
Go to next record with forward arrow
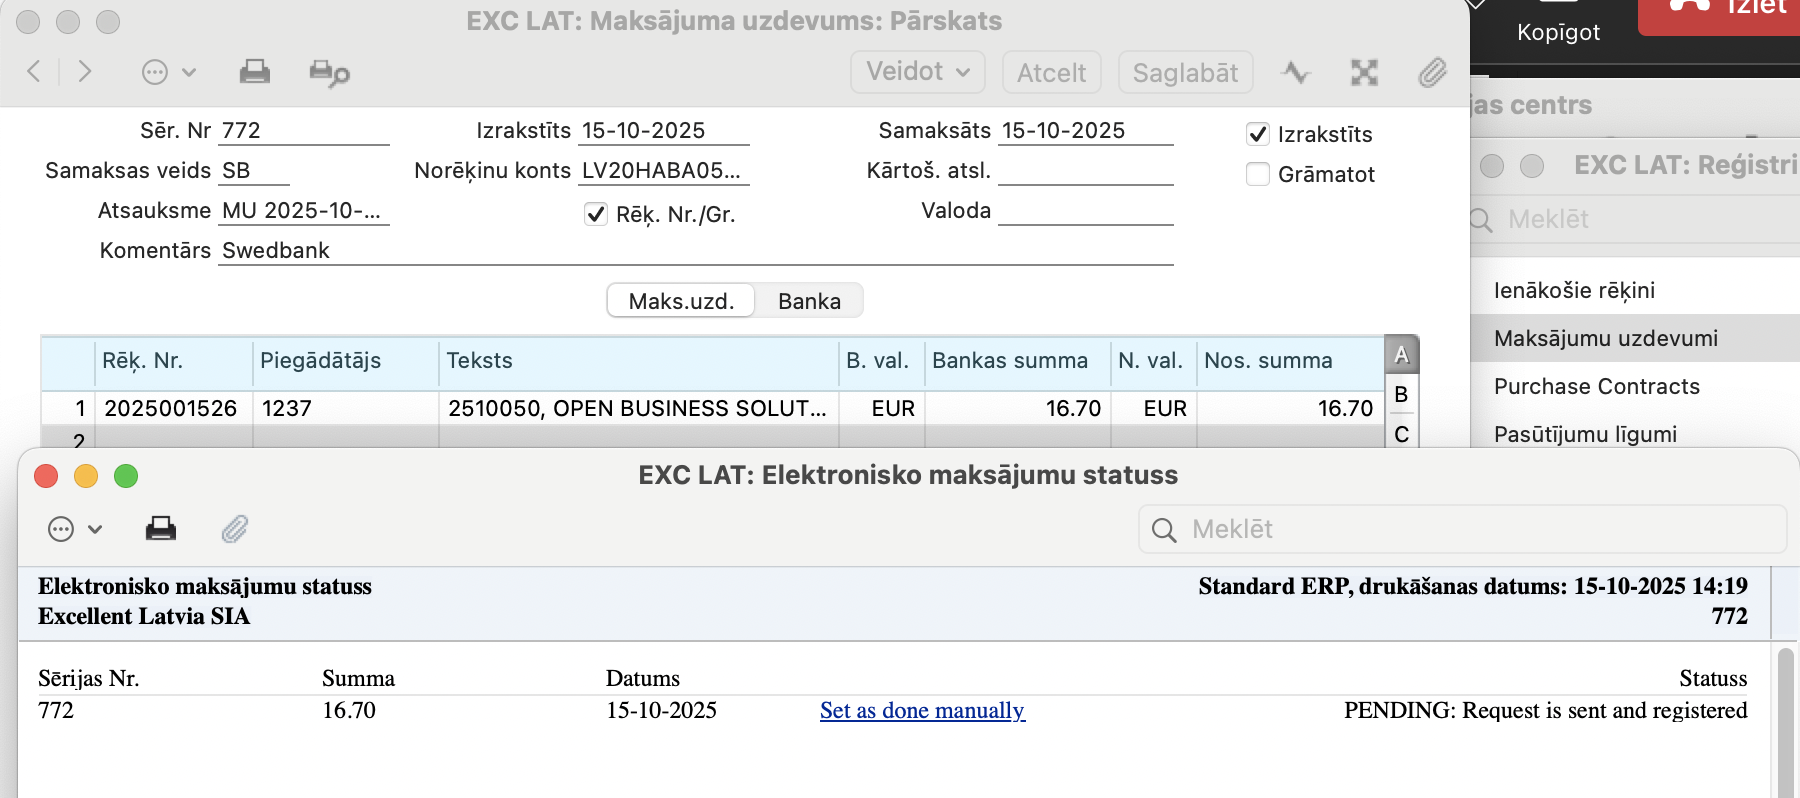point(85,71)
